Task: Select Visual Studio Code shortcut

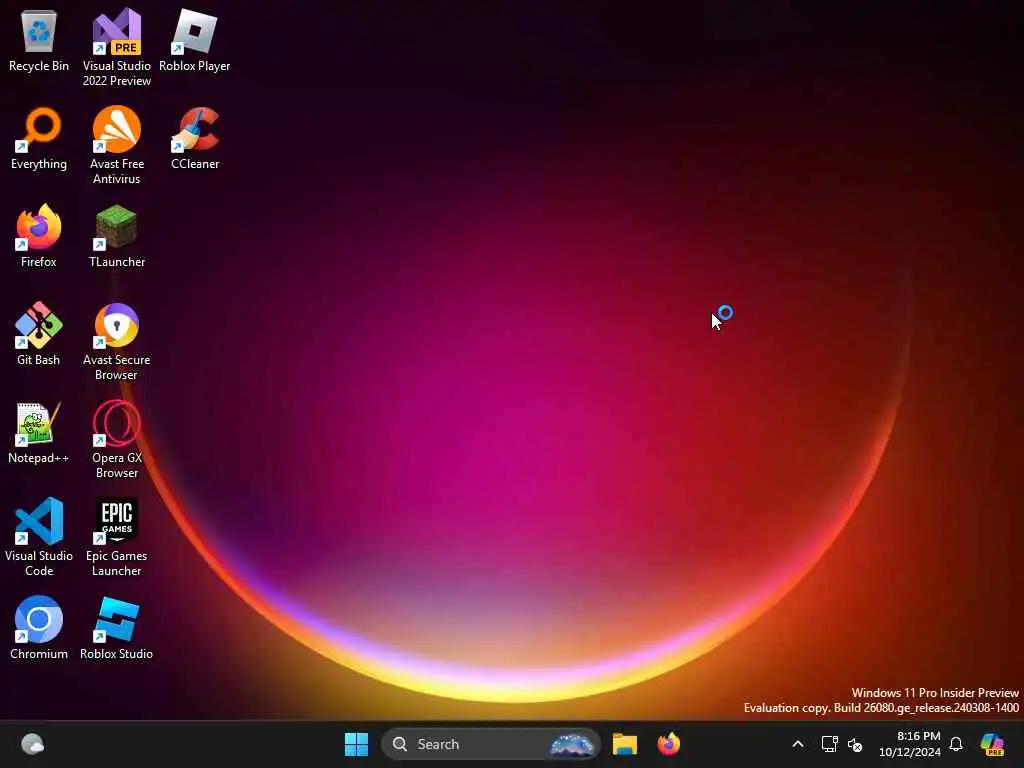Action: [x=39, y=537]
